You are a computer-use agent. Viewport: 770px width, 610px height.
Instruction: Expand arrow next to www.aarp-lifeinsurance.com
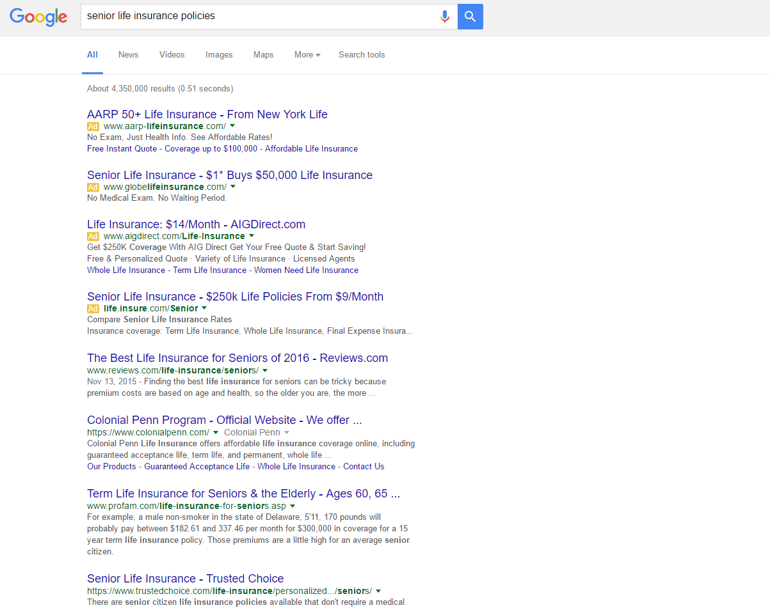233,127
